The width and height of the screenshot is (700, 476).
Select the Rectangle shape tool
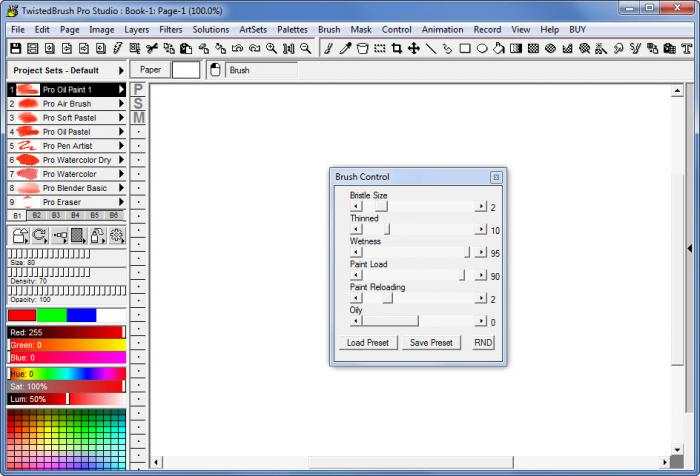point(465,48)
